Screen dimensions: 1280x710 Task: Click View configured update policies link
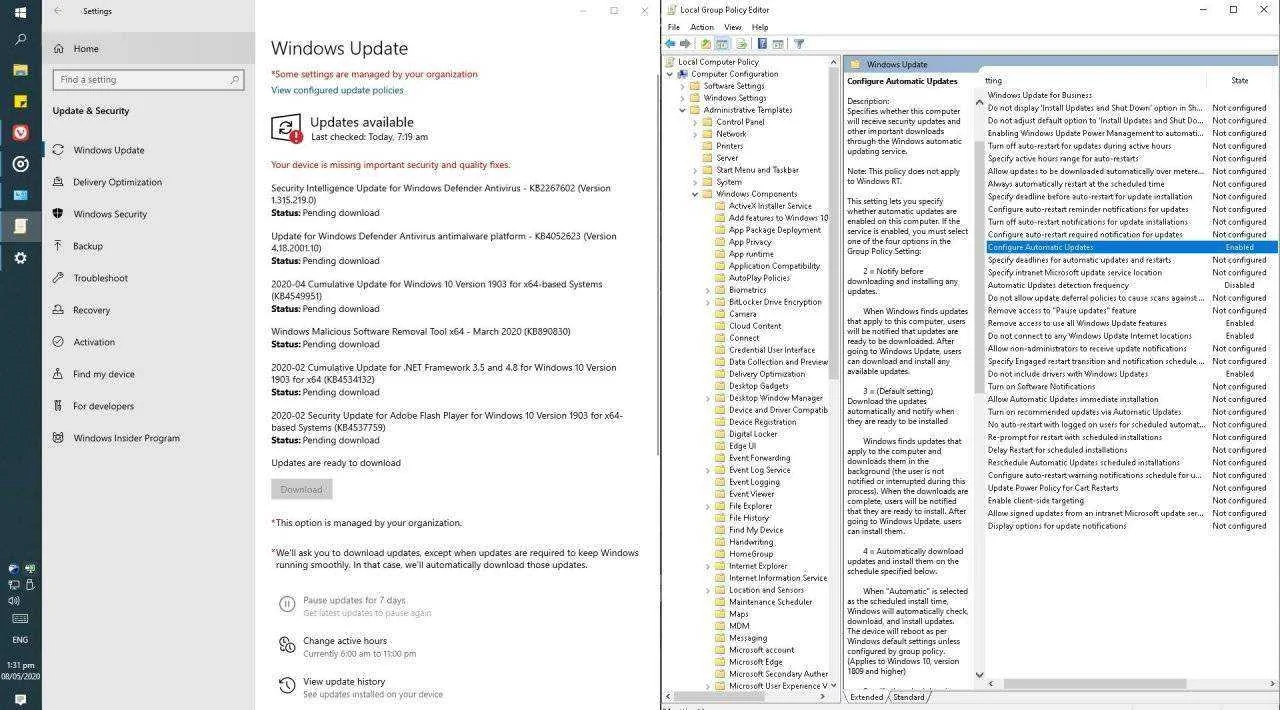click(x=337, y=90)
